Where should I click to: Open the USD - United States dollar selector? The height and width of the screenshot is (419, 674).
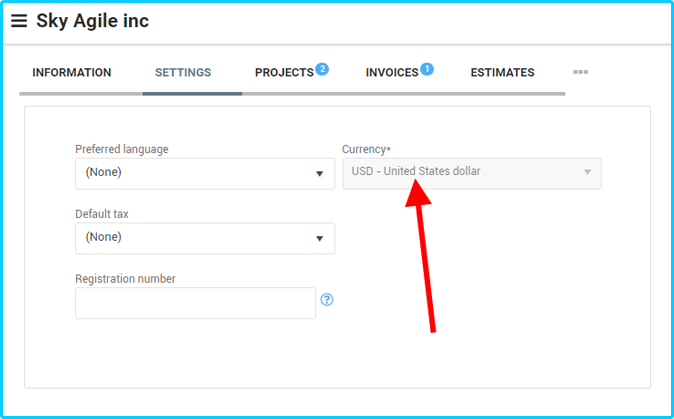[x=472, y=174]
